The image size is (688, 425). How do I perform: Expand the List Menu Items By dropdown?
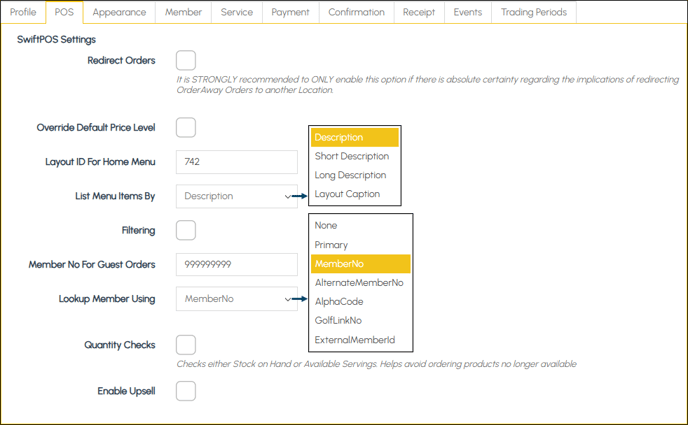point(236,196)
